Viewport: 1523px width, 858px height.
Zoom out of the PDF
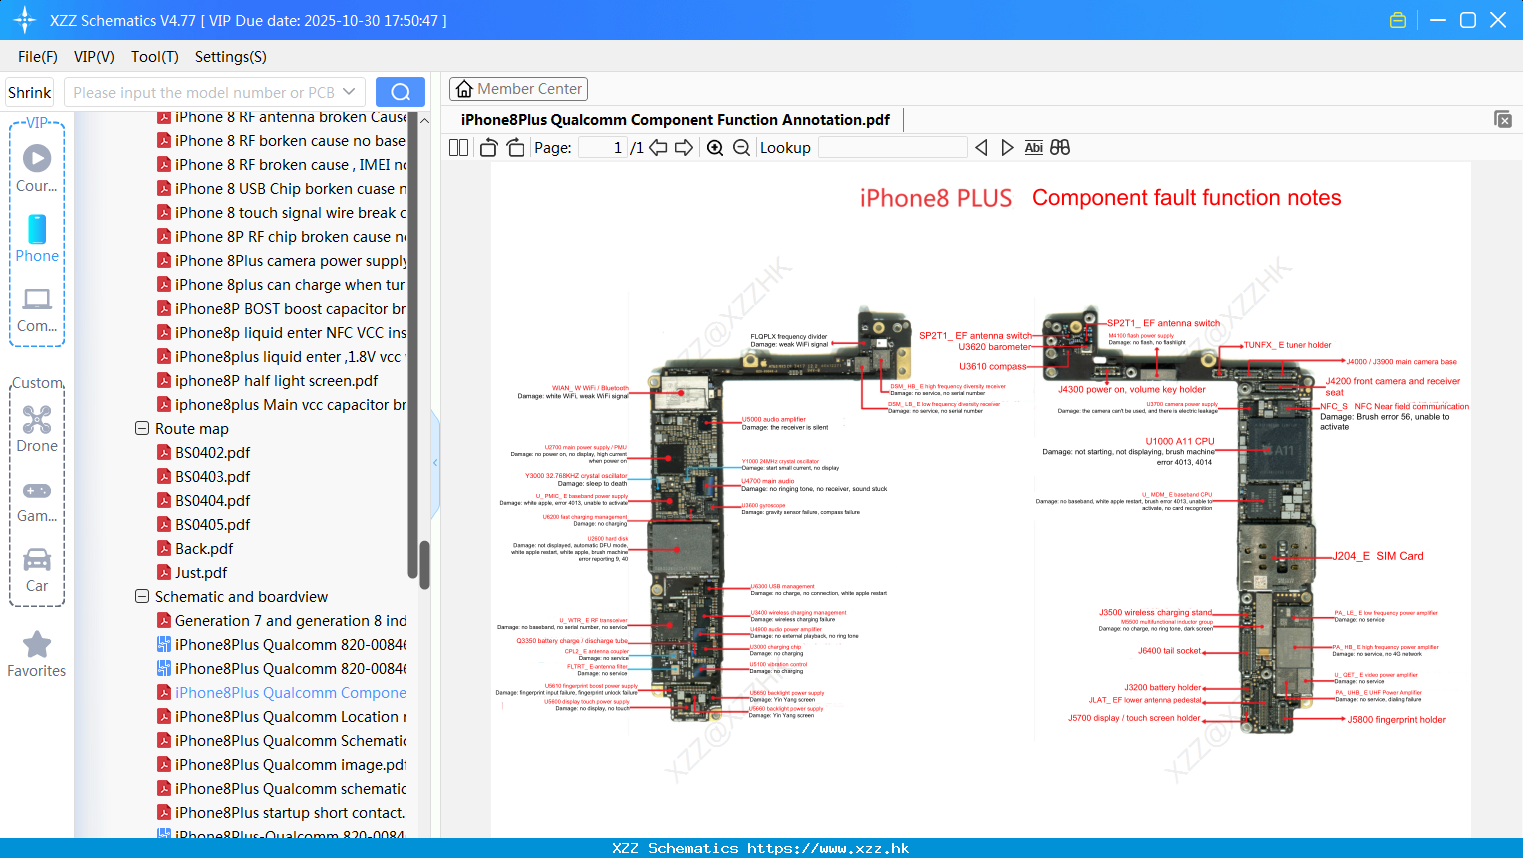pyautogui.click(x=741, y=148)
